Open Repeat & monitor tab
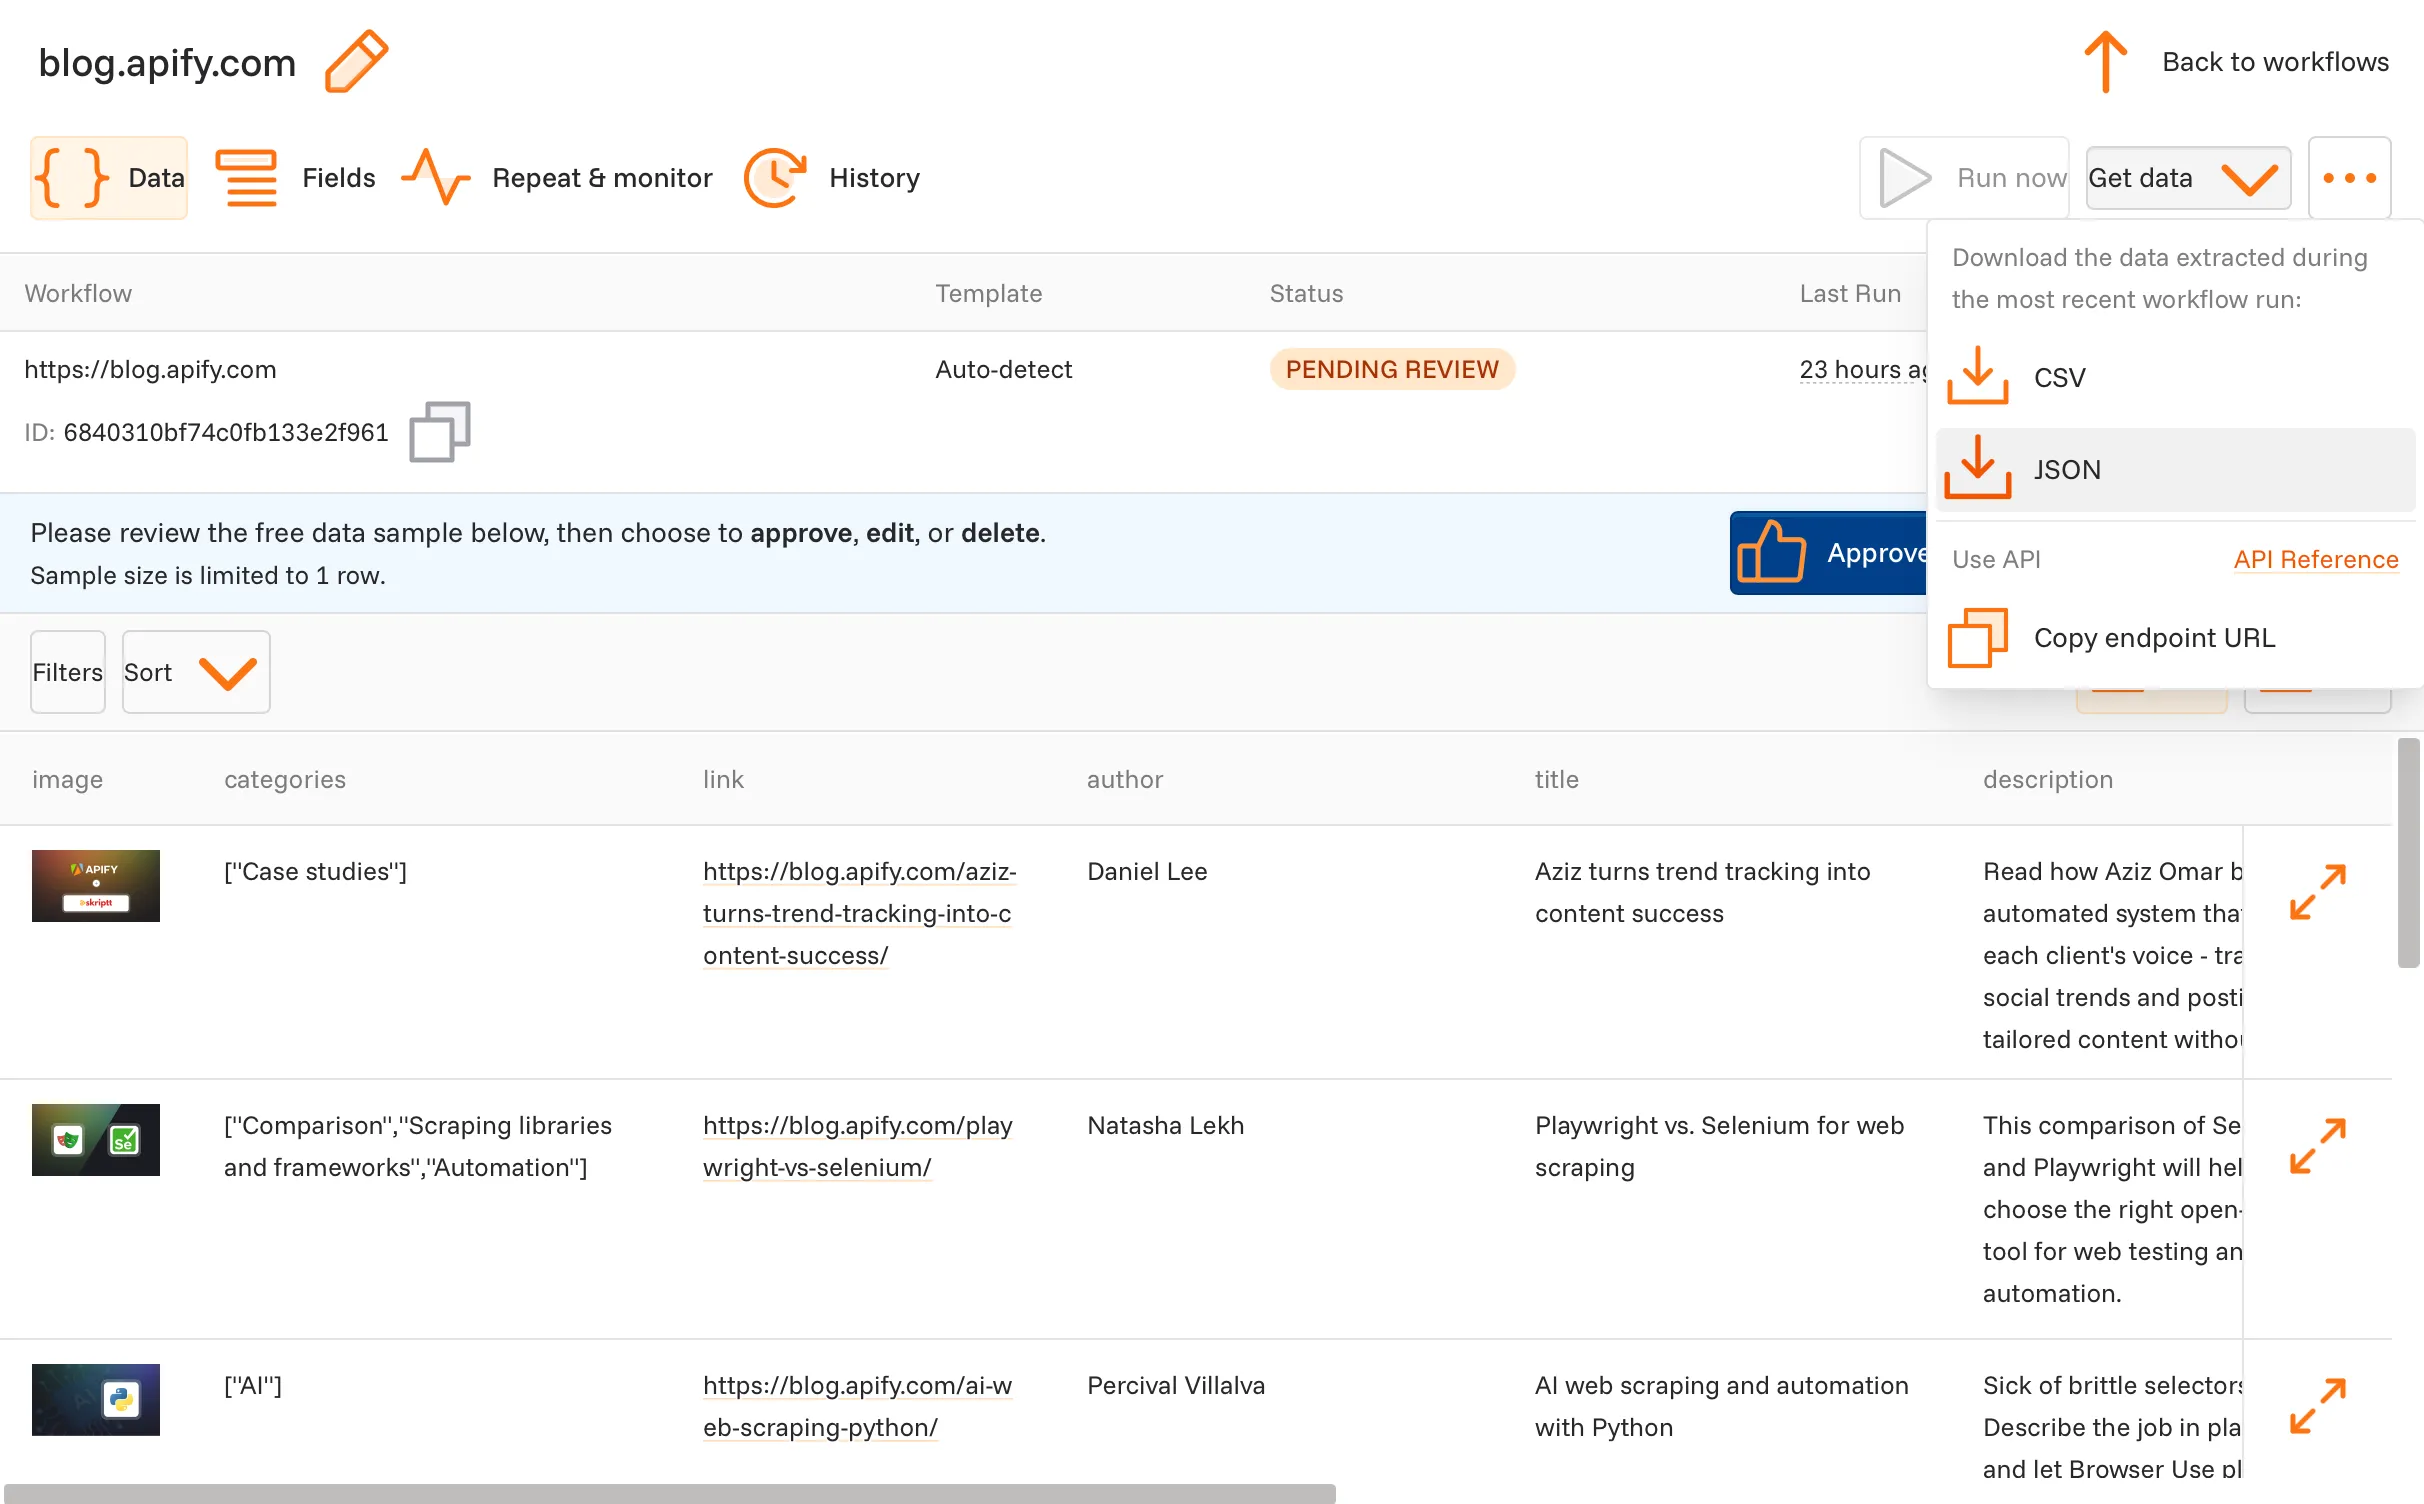This screenshot has height=1504, width=2424. [x=556, y=178]
